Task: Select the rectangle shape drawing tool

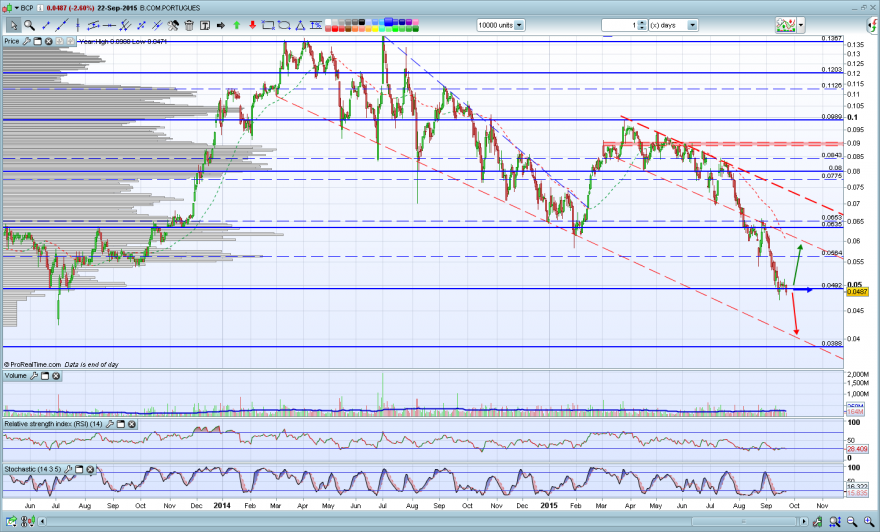Action: pos(268,25)
